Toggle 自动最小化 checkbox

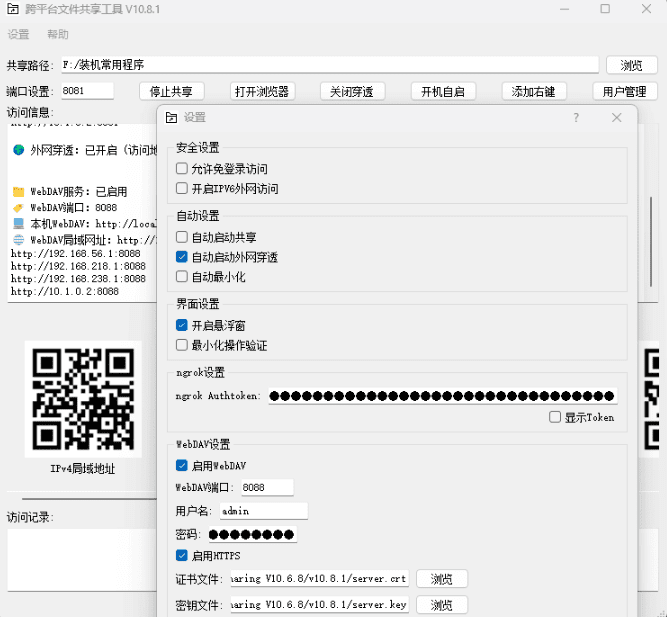182,277
